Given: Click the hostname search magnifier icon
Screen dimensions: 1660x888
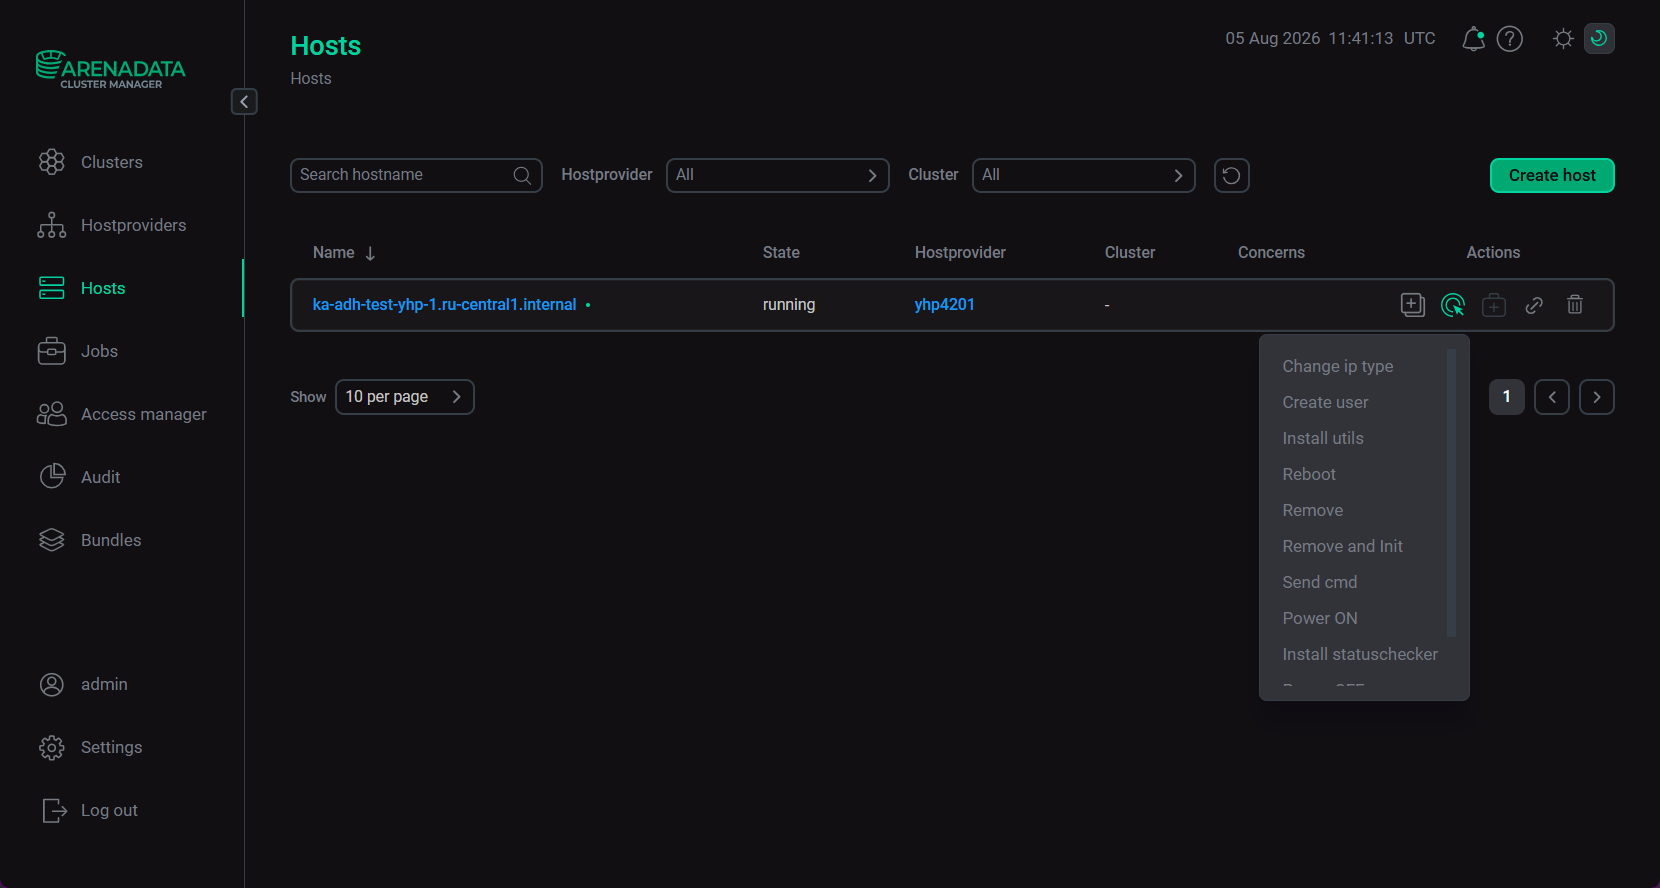Looking at the screenshot, I should (x=522, y=176).
